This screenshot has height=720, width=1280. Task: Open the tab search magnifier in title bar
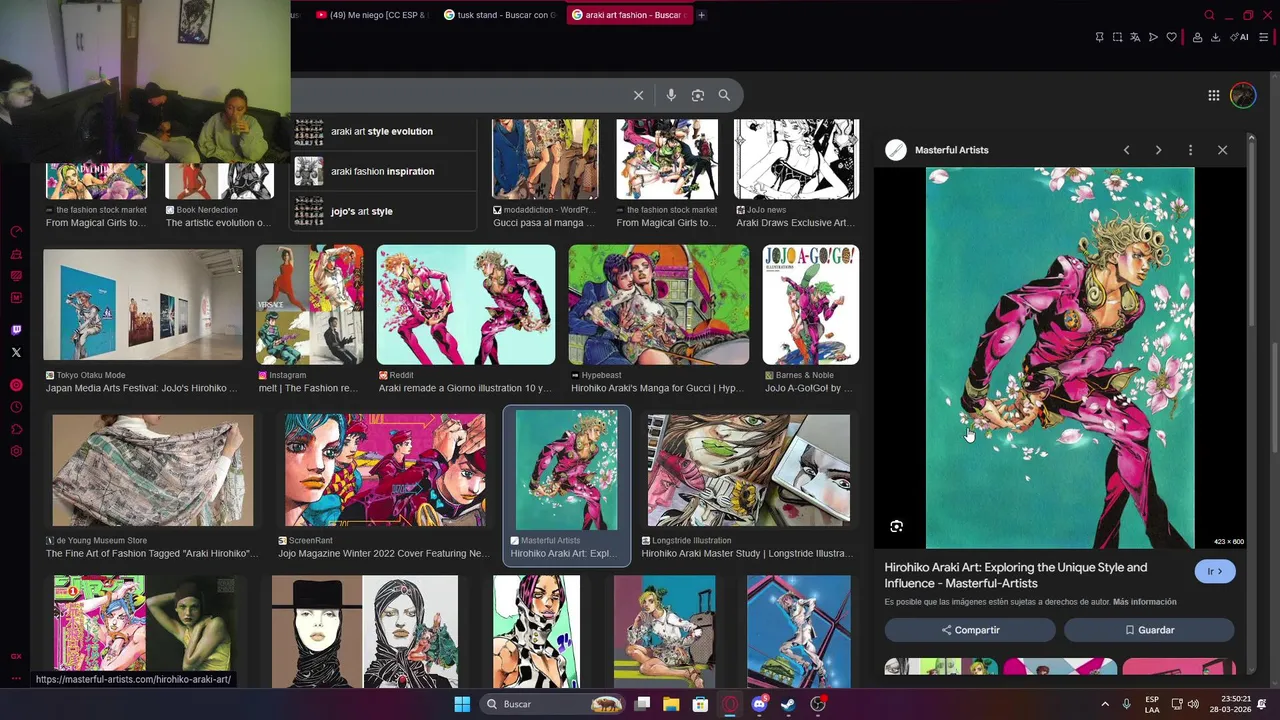(1209, 15)
